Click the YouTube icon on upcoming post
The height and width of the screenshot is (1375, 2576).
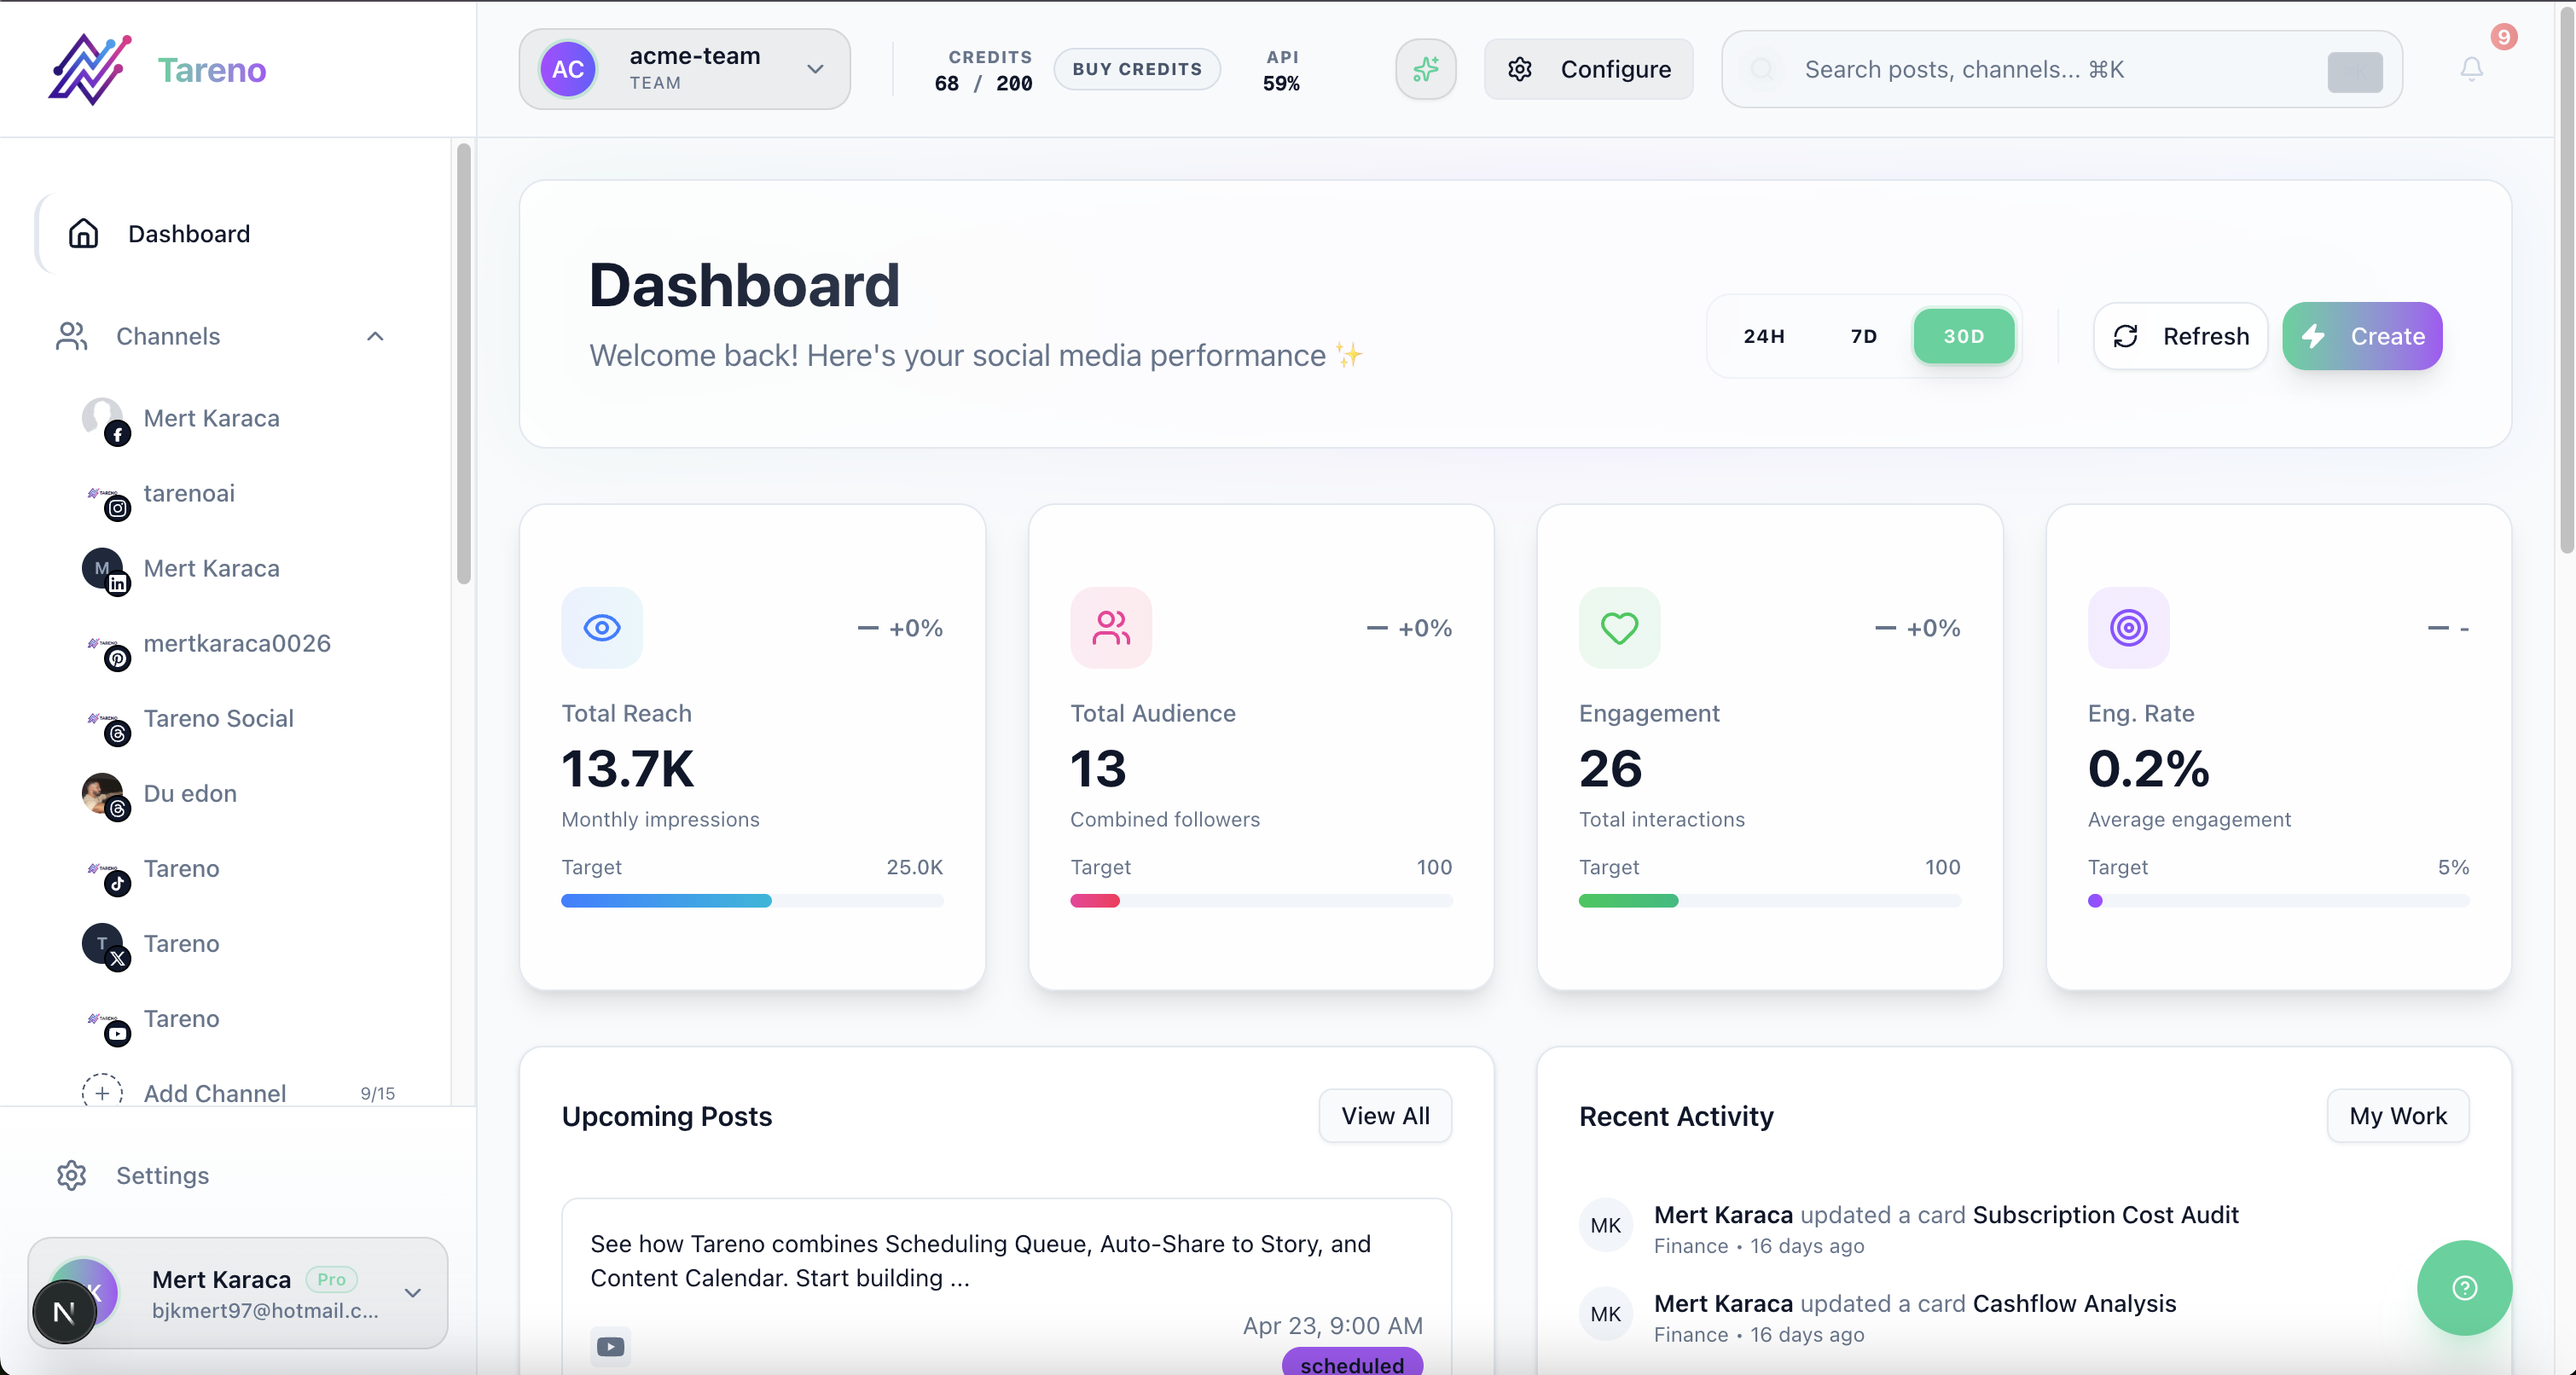tap(611, 1347)
